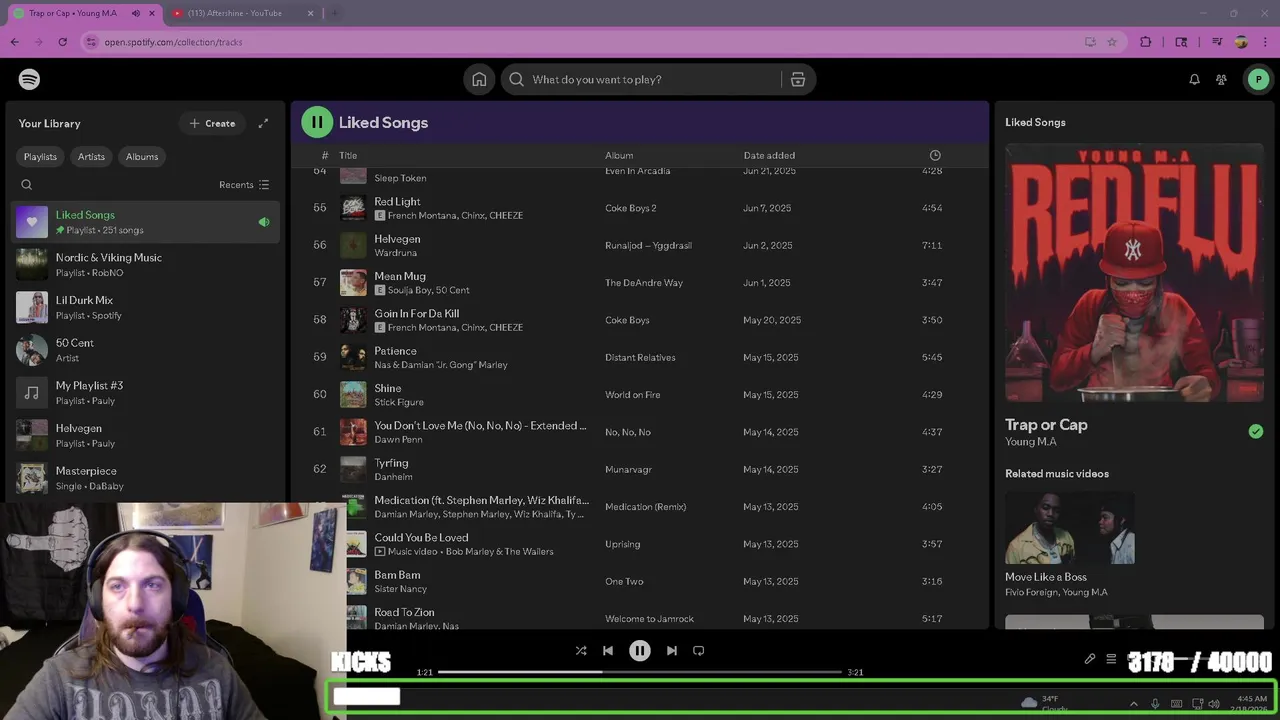The height and width of the screenshot is (720, 1280).
Task: Open Chrome extensions puzzle icon
Action: point(1146,42)
